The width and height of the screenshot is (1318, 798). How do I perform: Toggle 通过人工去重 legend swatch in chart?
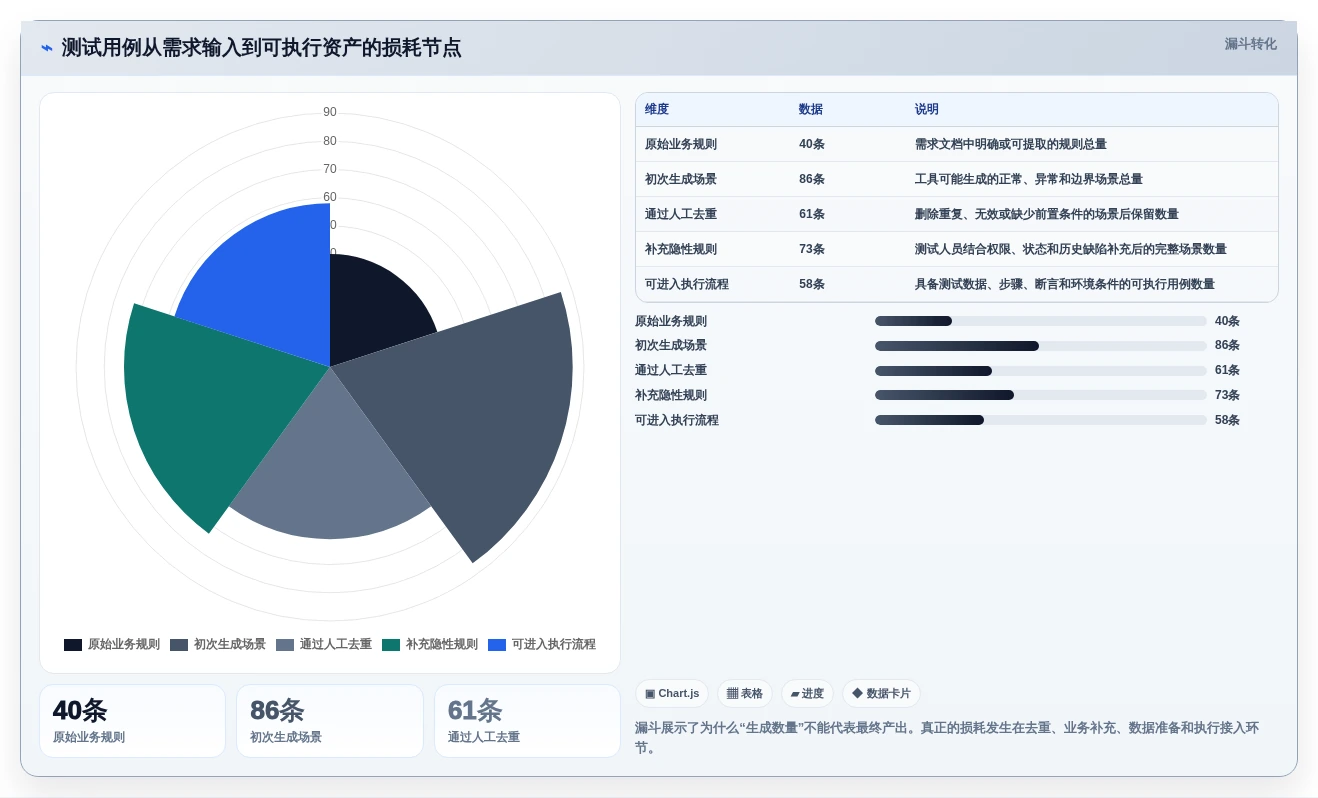coord(285,645)
